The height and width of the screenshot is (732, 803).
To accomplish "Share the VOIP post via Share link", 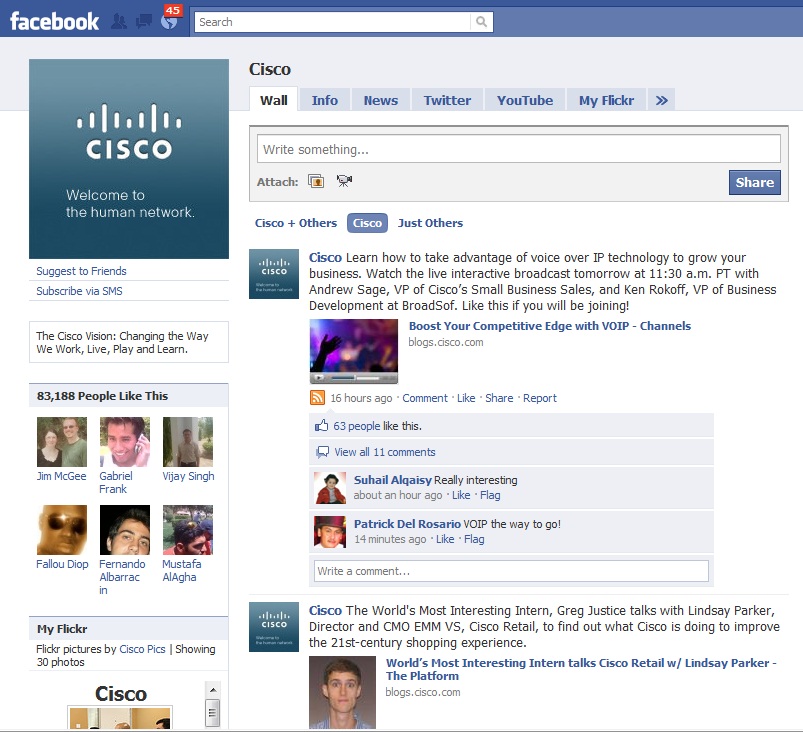I will [x=499, y=398].
